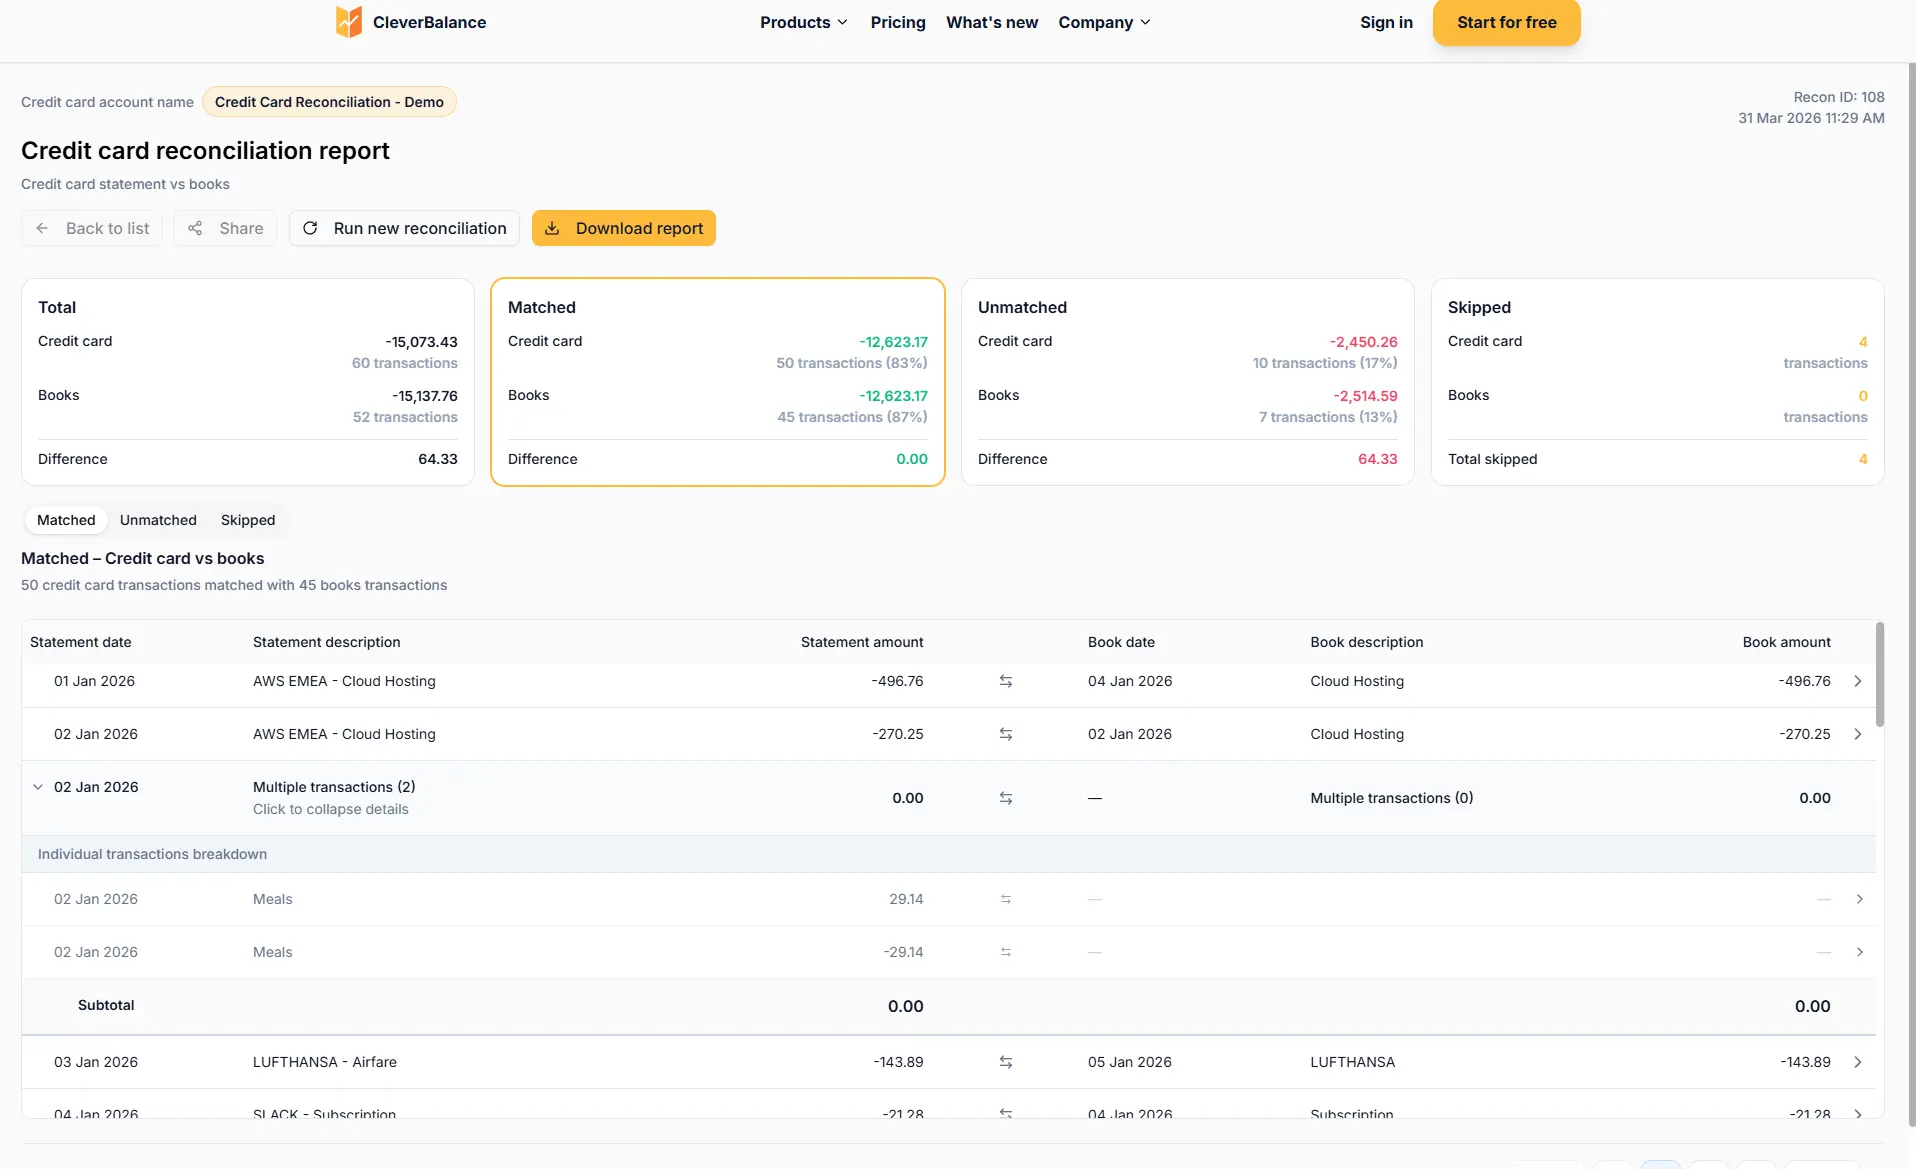The height and width of the screenshot is (1169, 1916).
Task: Open the Pricing page
Action: pos(898,22)
